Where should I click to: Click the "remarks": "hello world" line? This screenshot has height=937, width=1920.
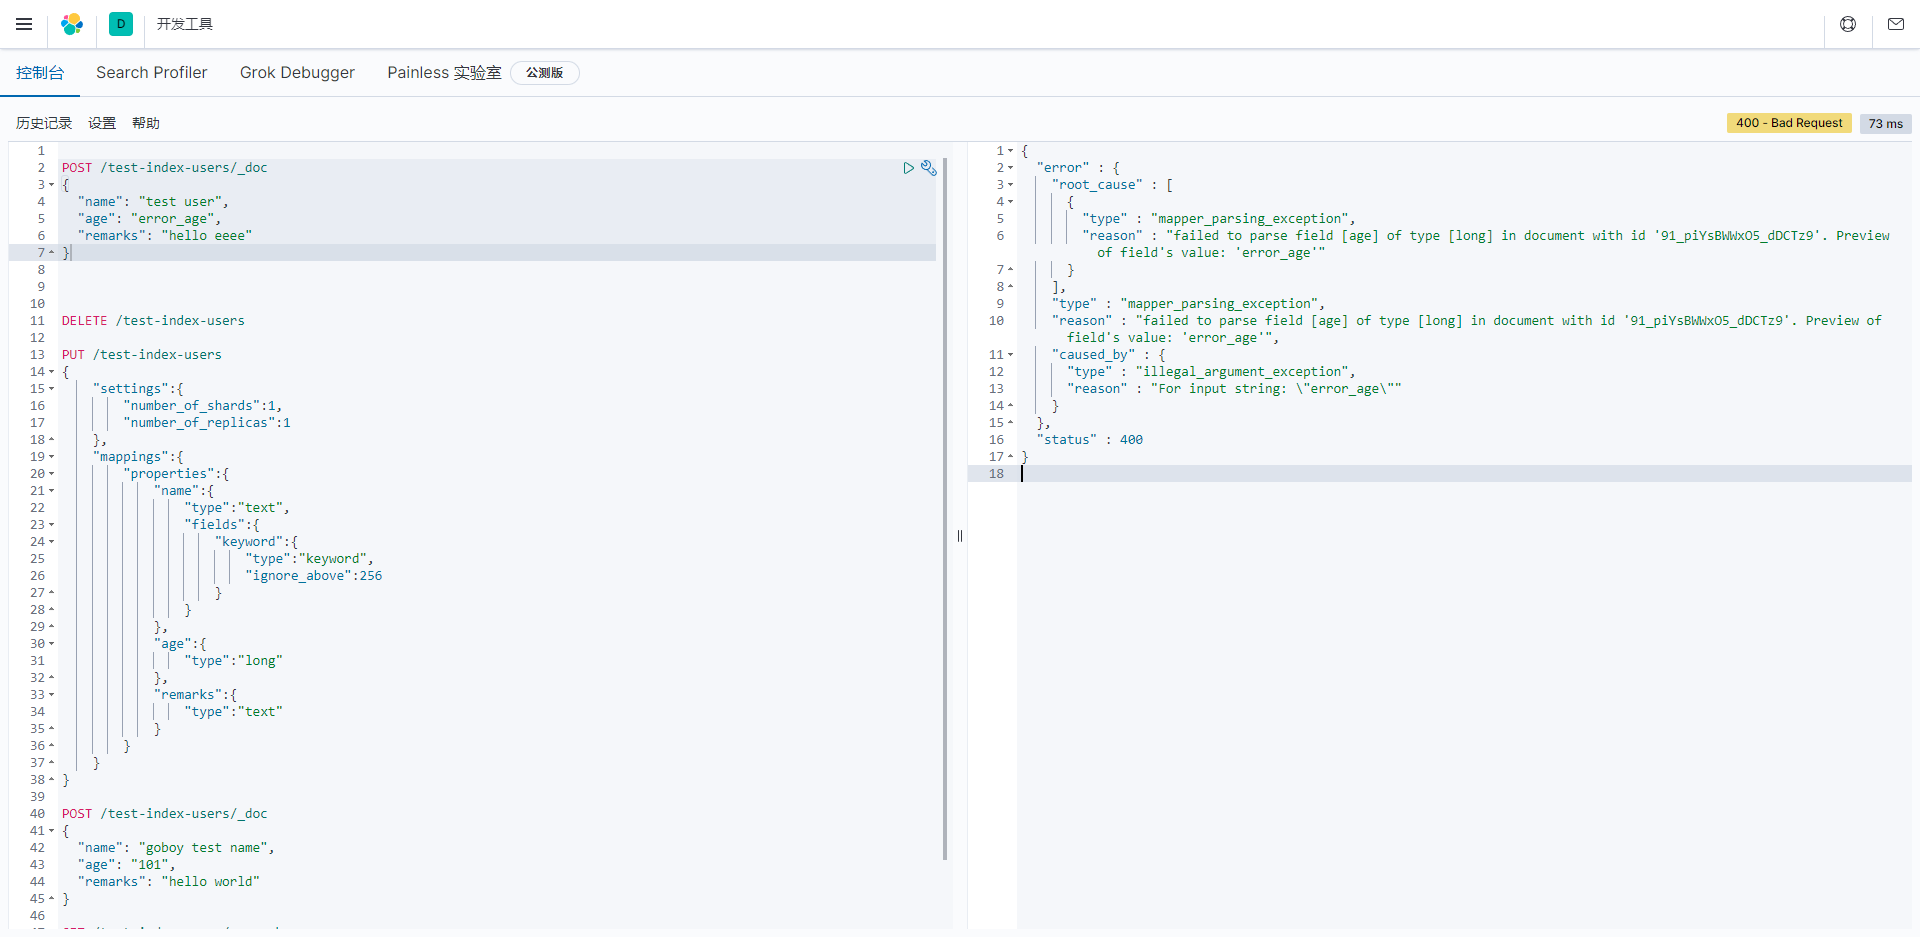169,882
